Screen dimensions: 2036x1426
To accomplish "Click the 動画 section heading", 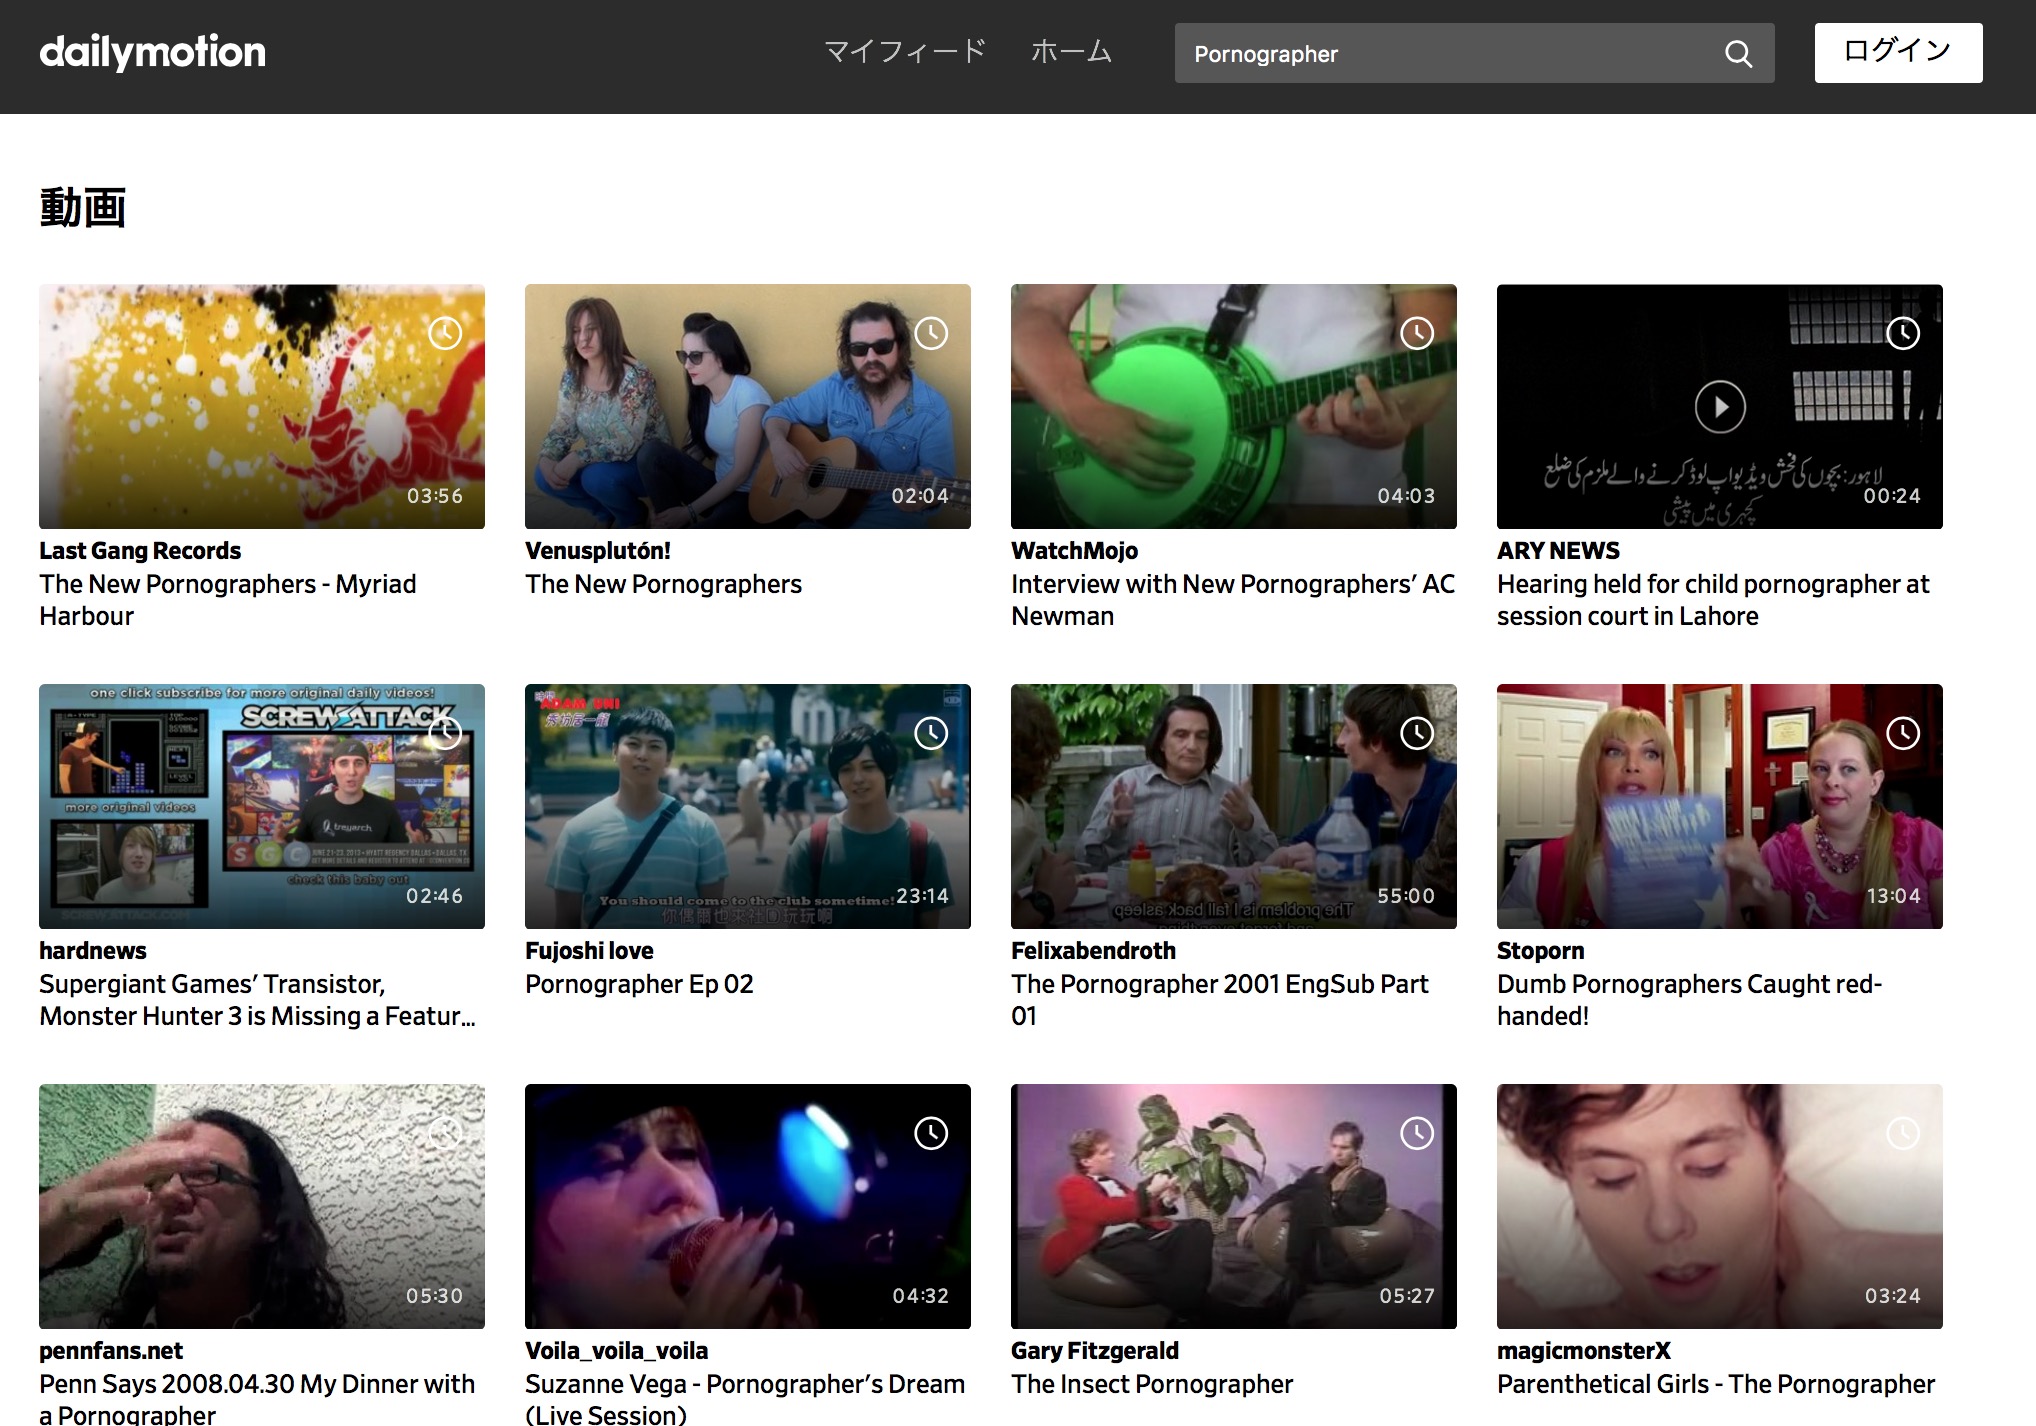I will [83, 208].
